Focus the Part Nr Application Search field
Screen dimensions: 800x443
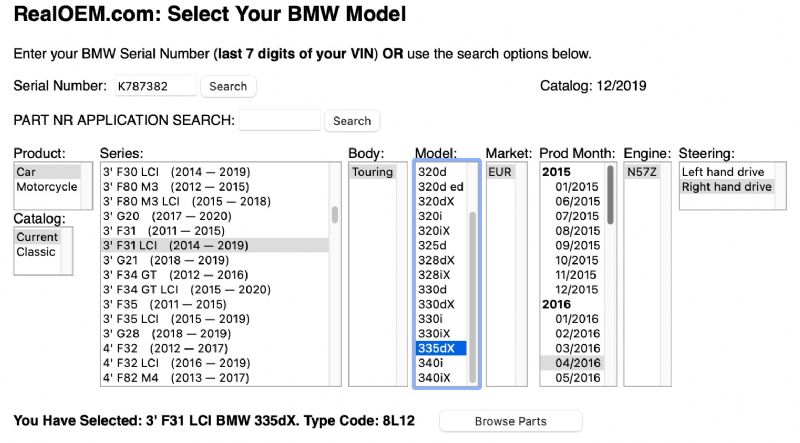(280, 121)
